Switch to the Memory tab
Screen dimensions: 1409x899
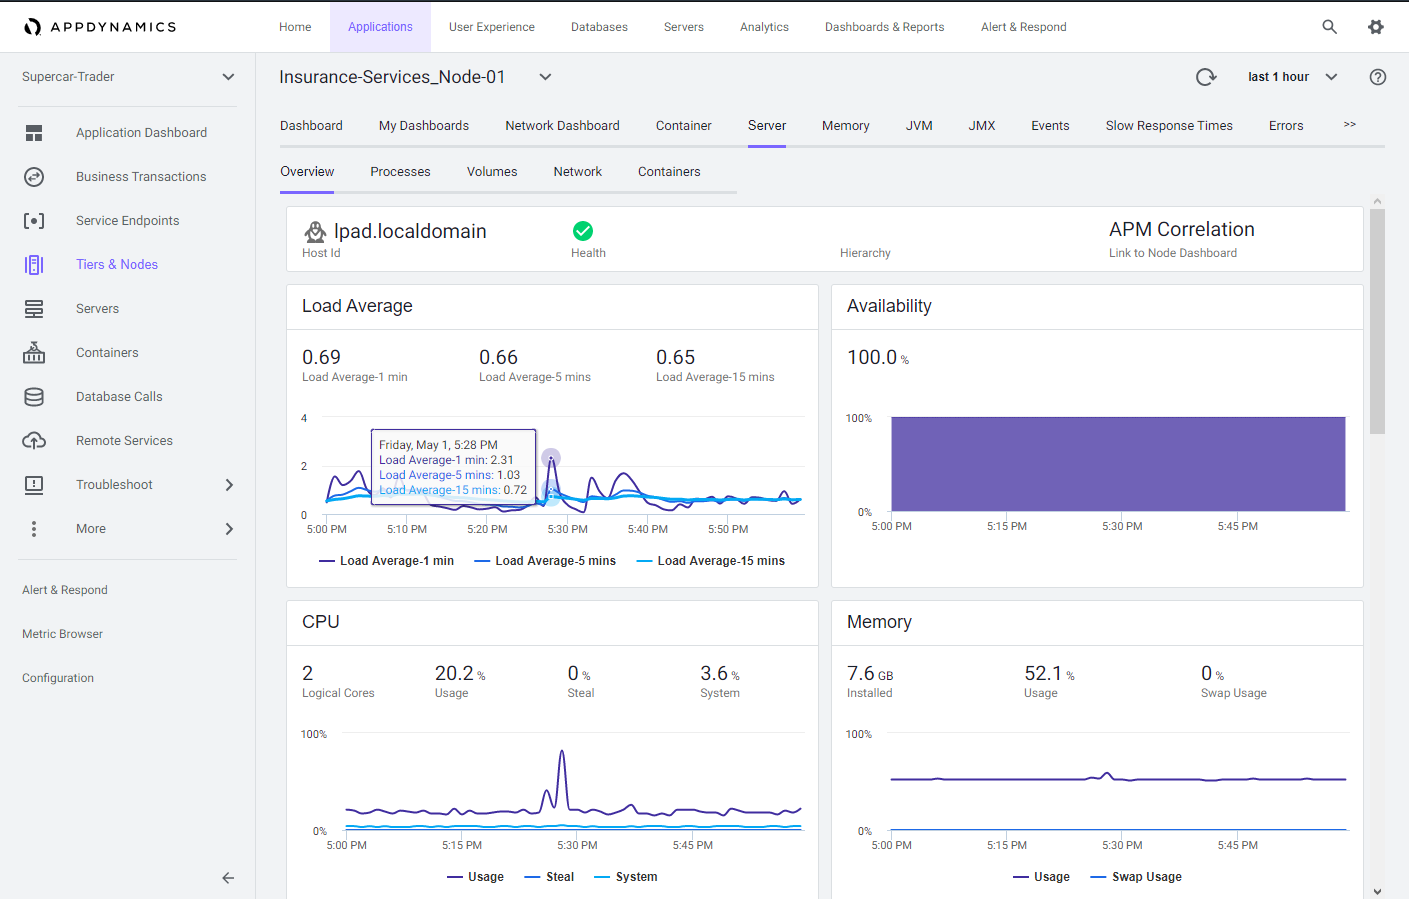click(x=846, y=126)
